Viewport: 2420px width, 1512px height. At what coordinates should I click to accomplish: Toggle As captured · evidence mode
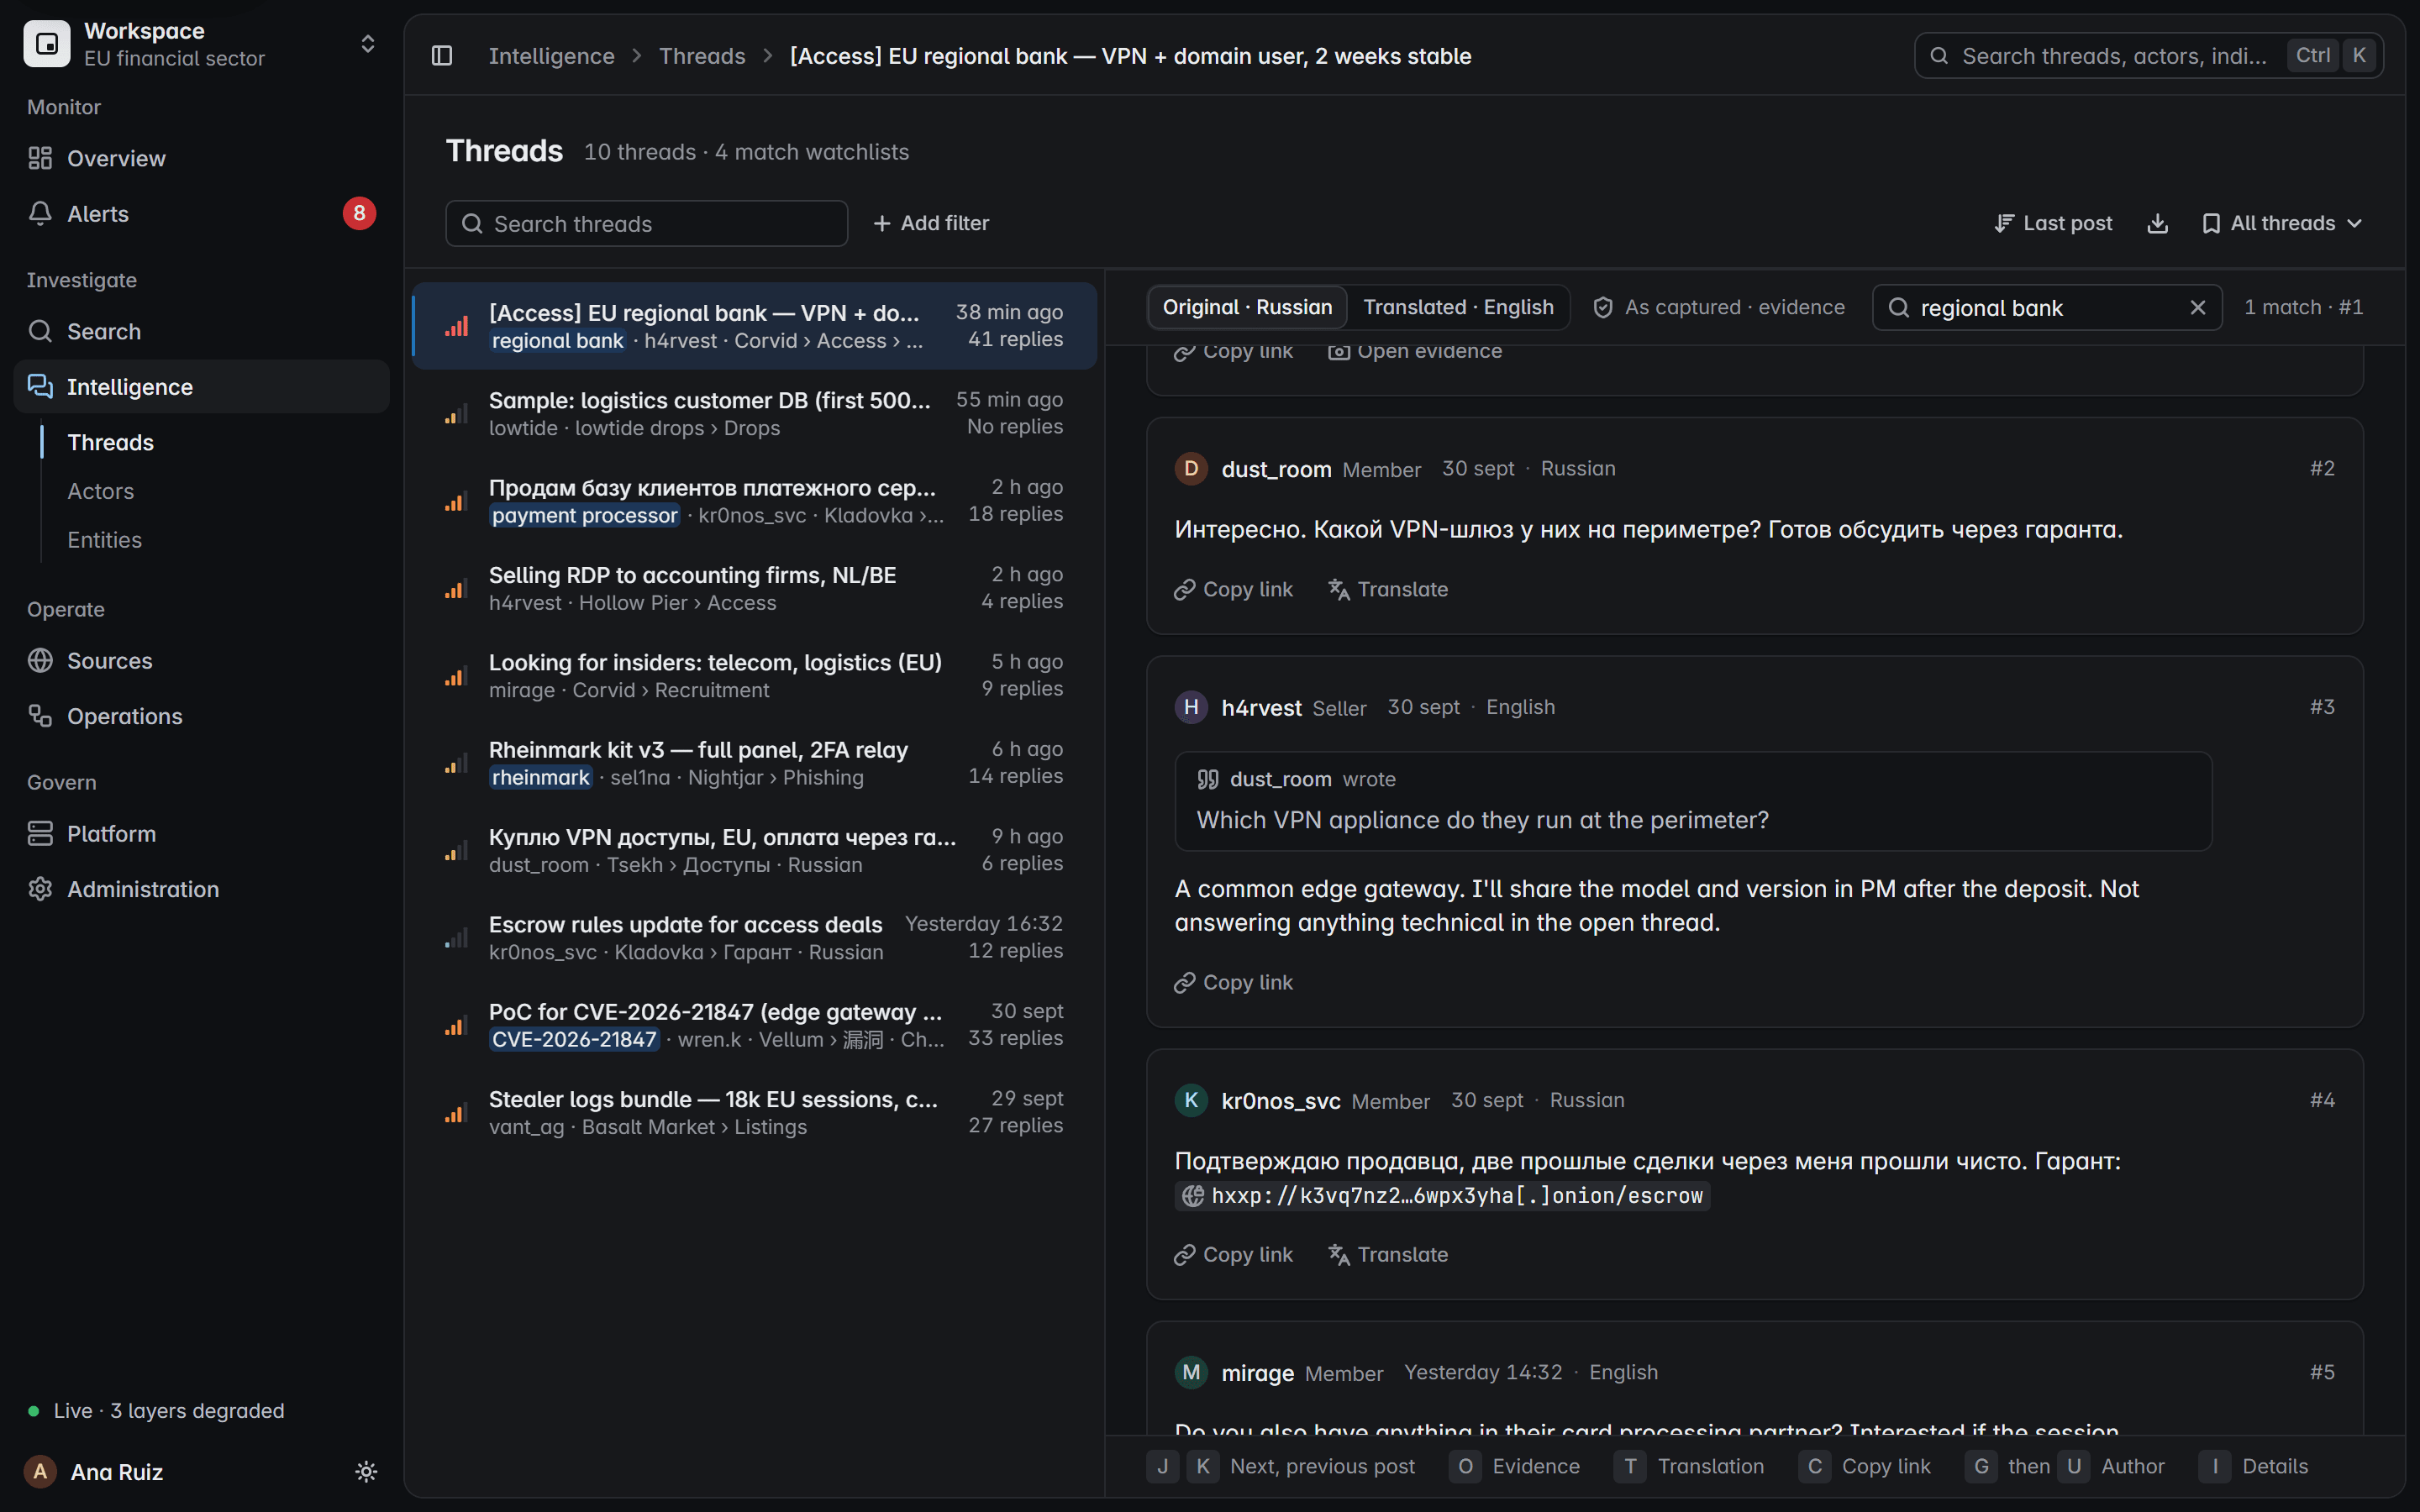click(1719, 307)
